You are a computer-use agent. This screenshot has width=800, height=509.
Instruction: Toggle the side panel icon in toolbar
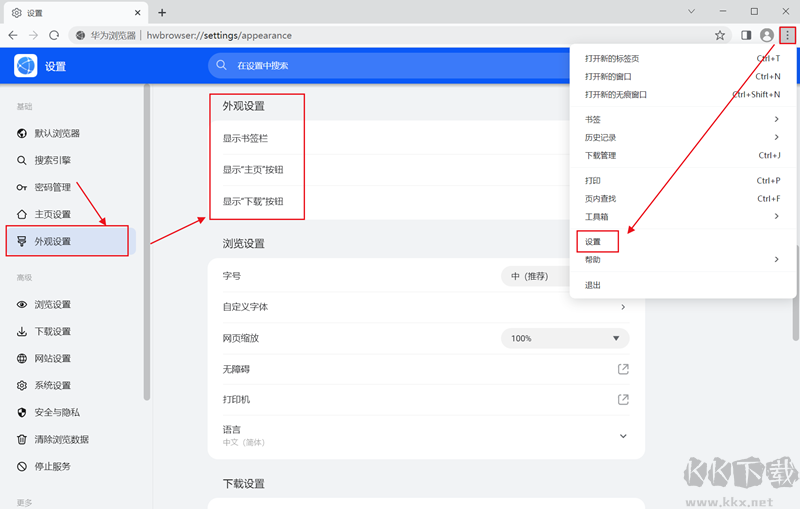click(x=746, y=35)
